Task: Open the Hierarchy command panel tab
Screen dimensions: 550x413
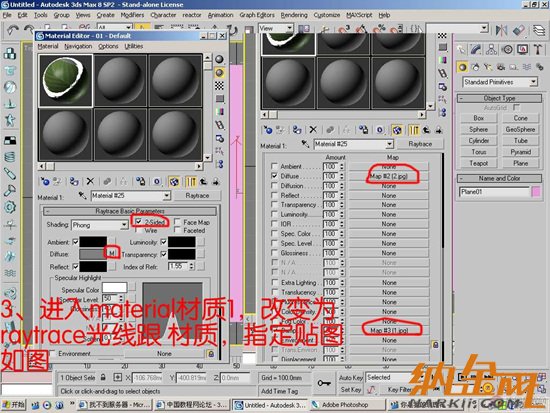Action: tap(491, 49)
